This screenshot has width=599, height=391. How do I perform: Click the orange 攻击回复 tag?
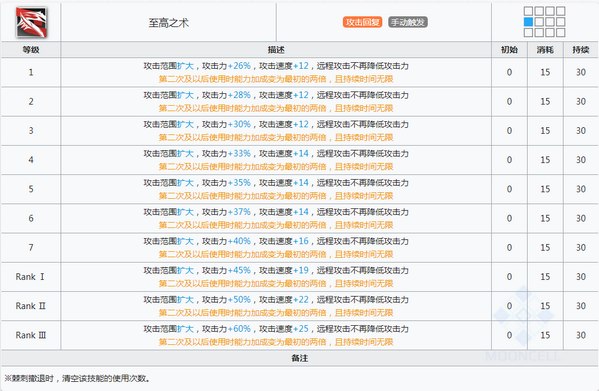coord(362,22)
